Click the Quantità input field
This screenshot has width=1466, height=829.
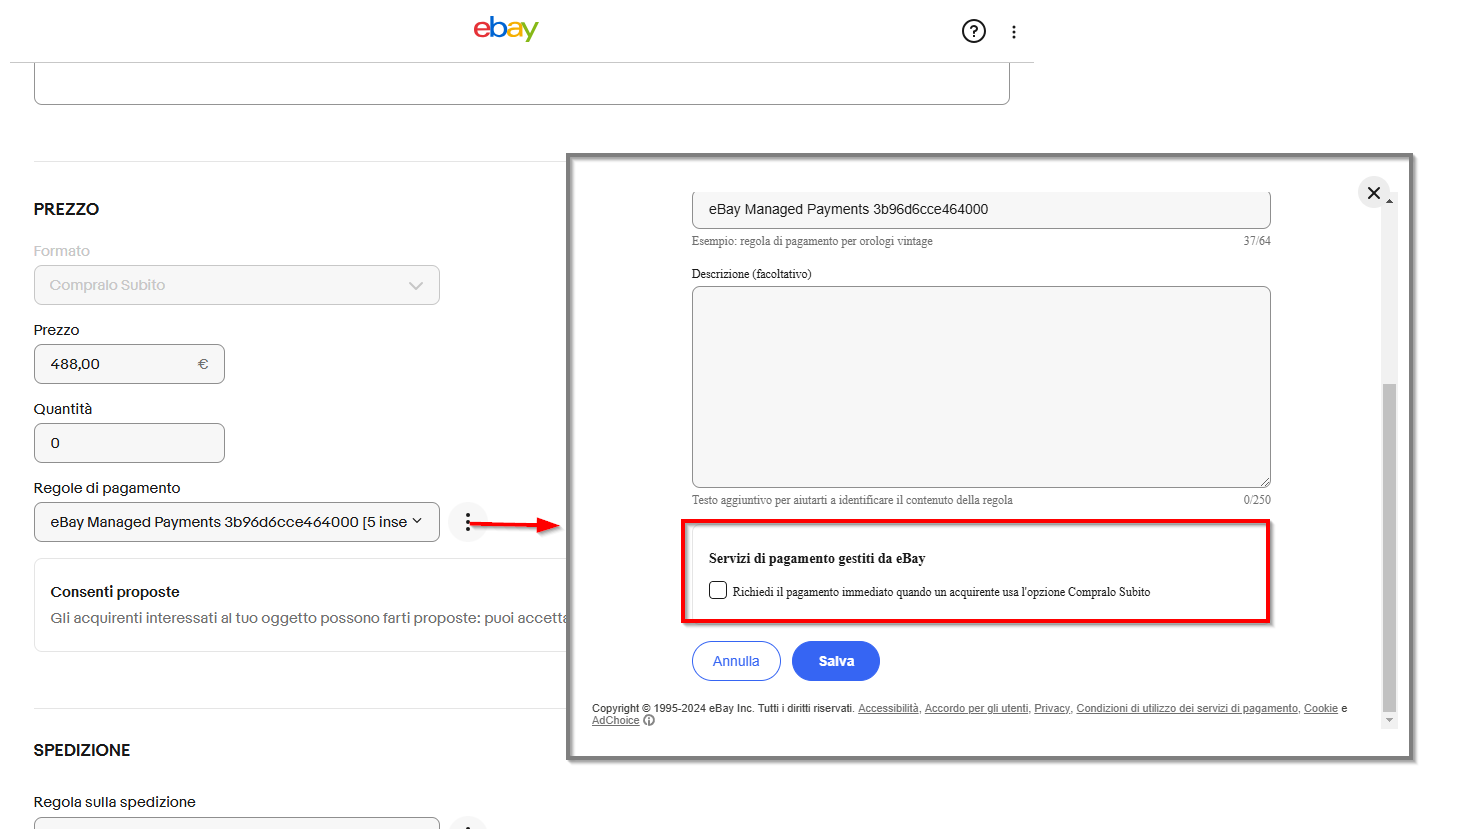[129, 443]
